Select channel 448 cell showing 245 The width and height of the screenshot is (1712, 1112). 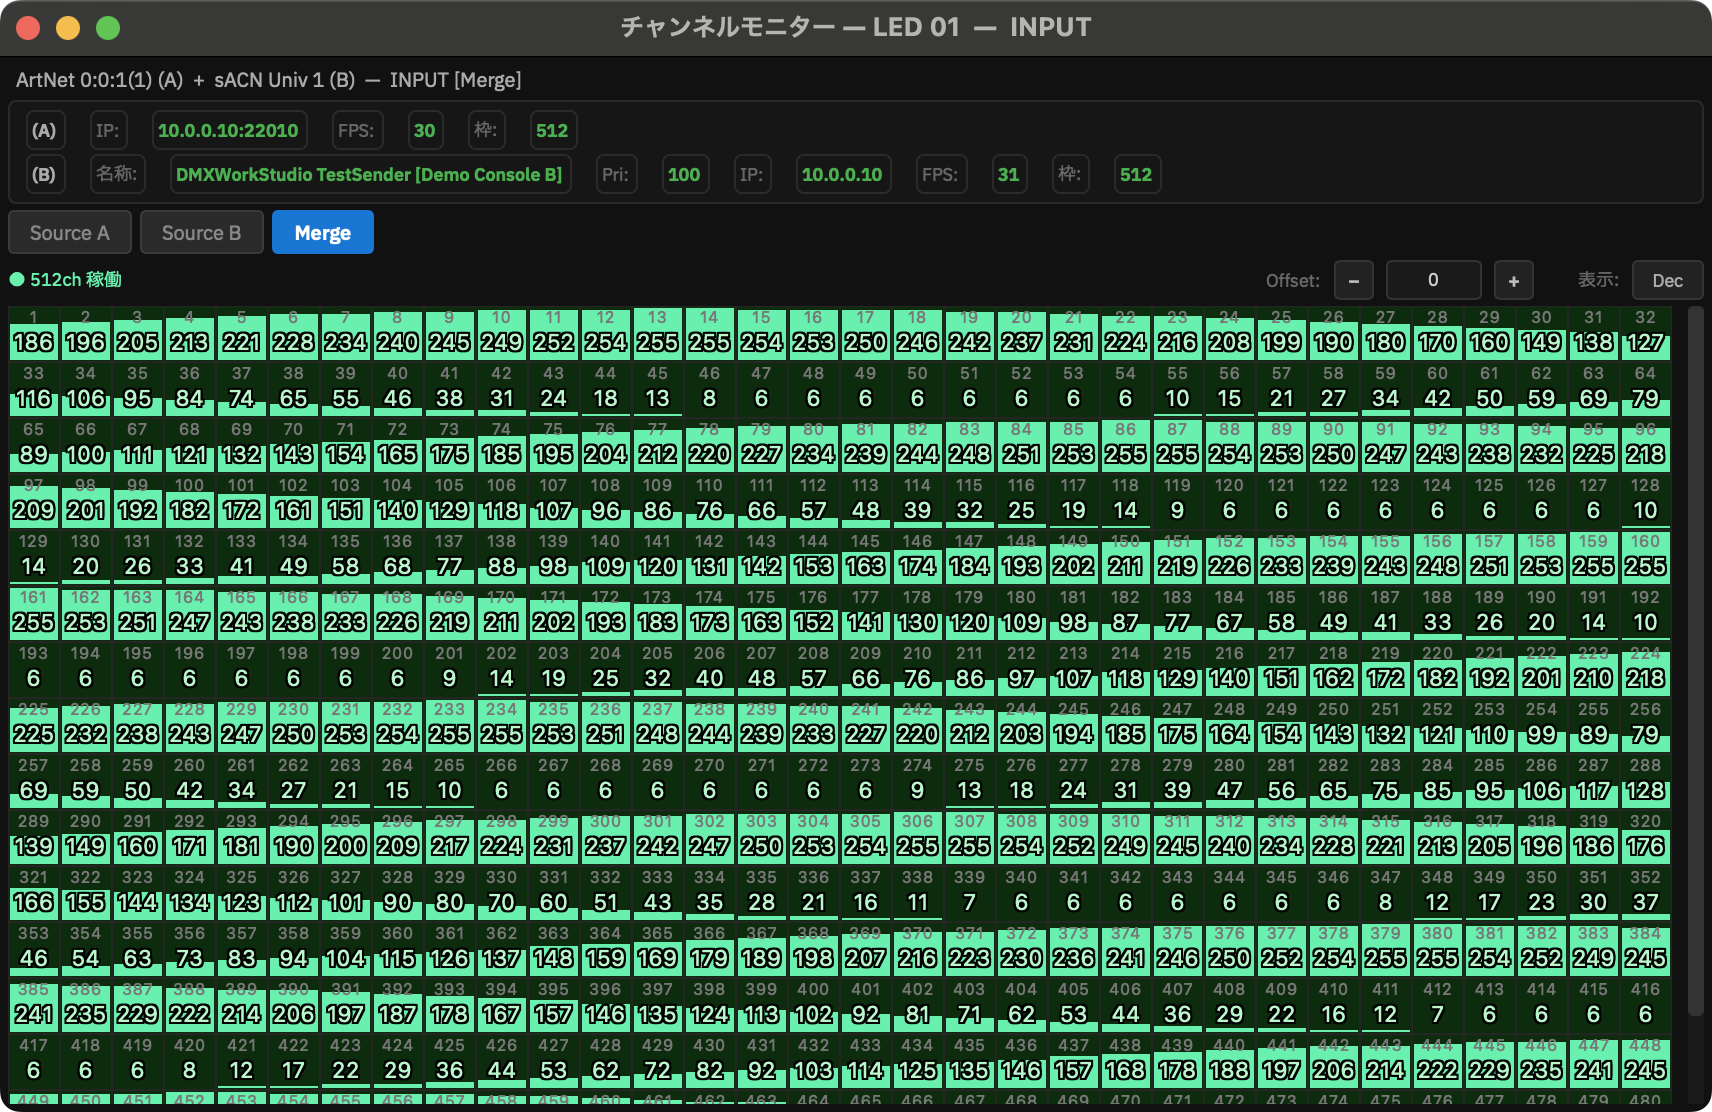(x=1646, y=1061)
